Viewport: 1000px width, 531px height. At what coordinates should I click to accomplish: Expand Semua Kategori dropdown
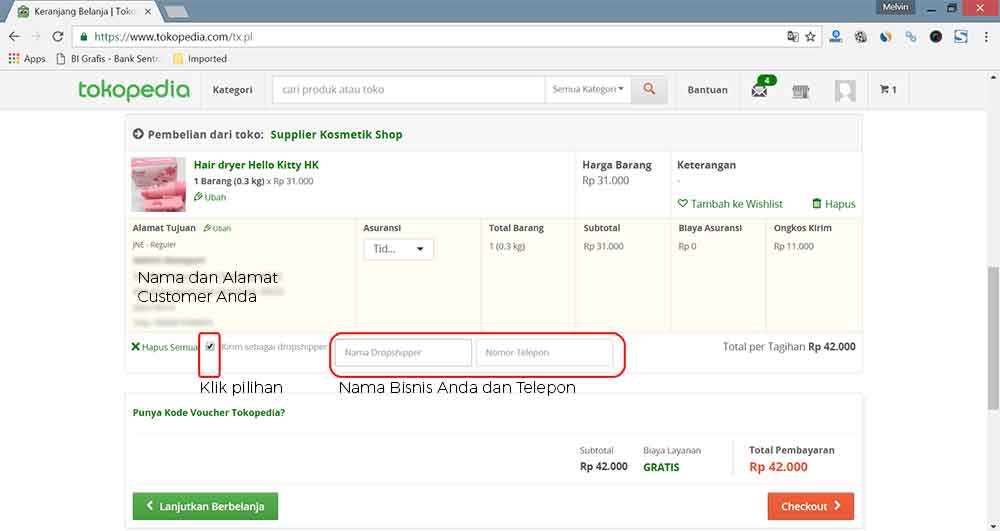point(588,90)
